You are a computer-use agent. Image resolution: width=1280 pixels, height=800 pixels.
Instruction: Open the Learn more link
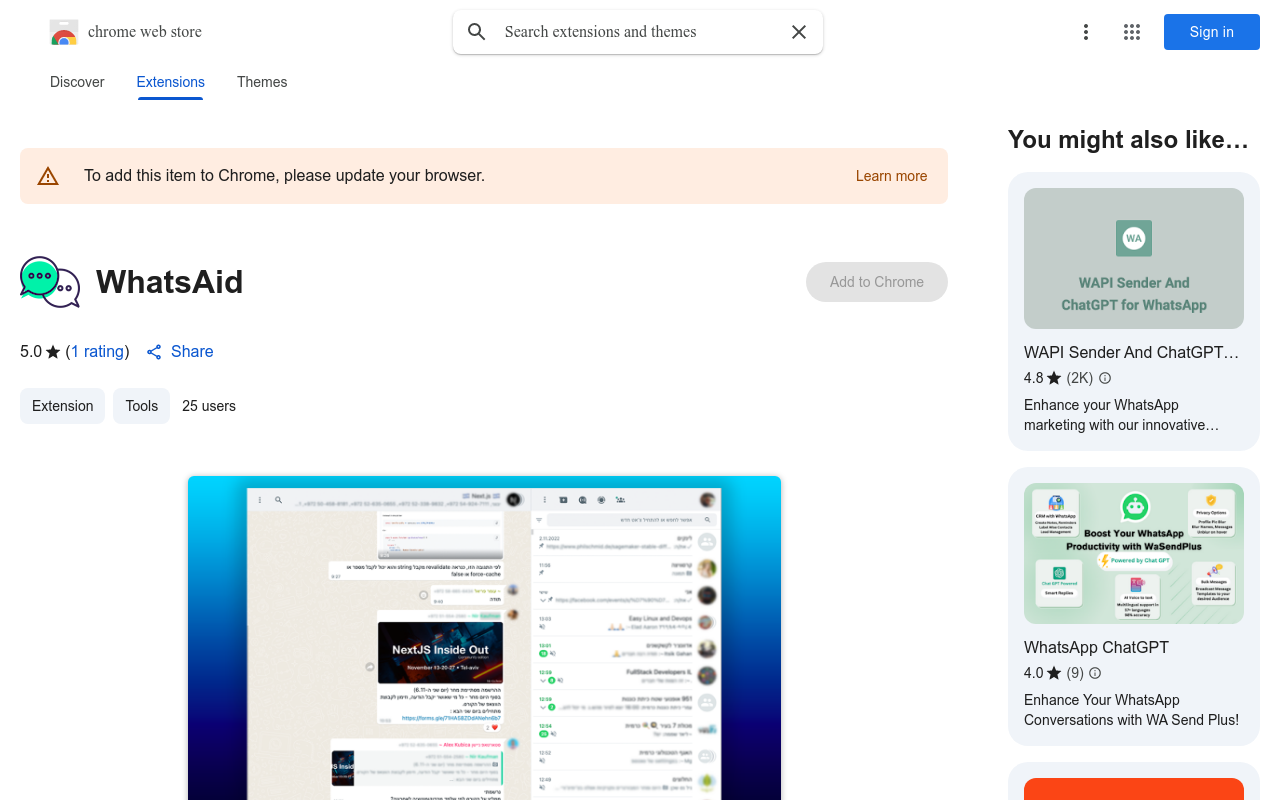(891, 176)
